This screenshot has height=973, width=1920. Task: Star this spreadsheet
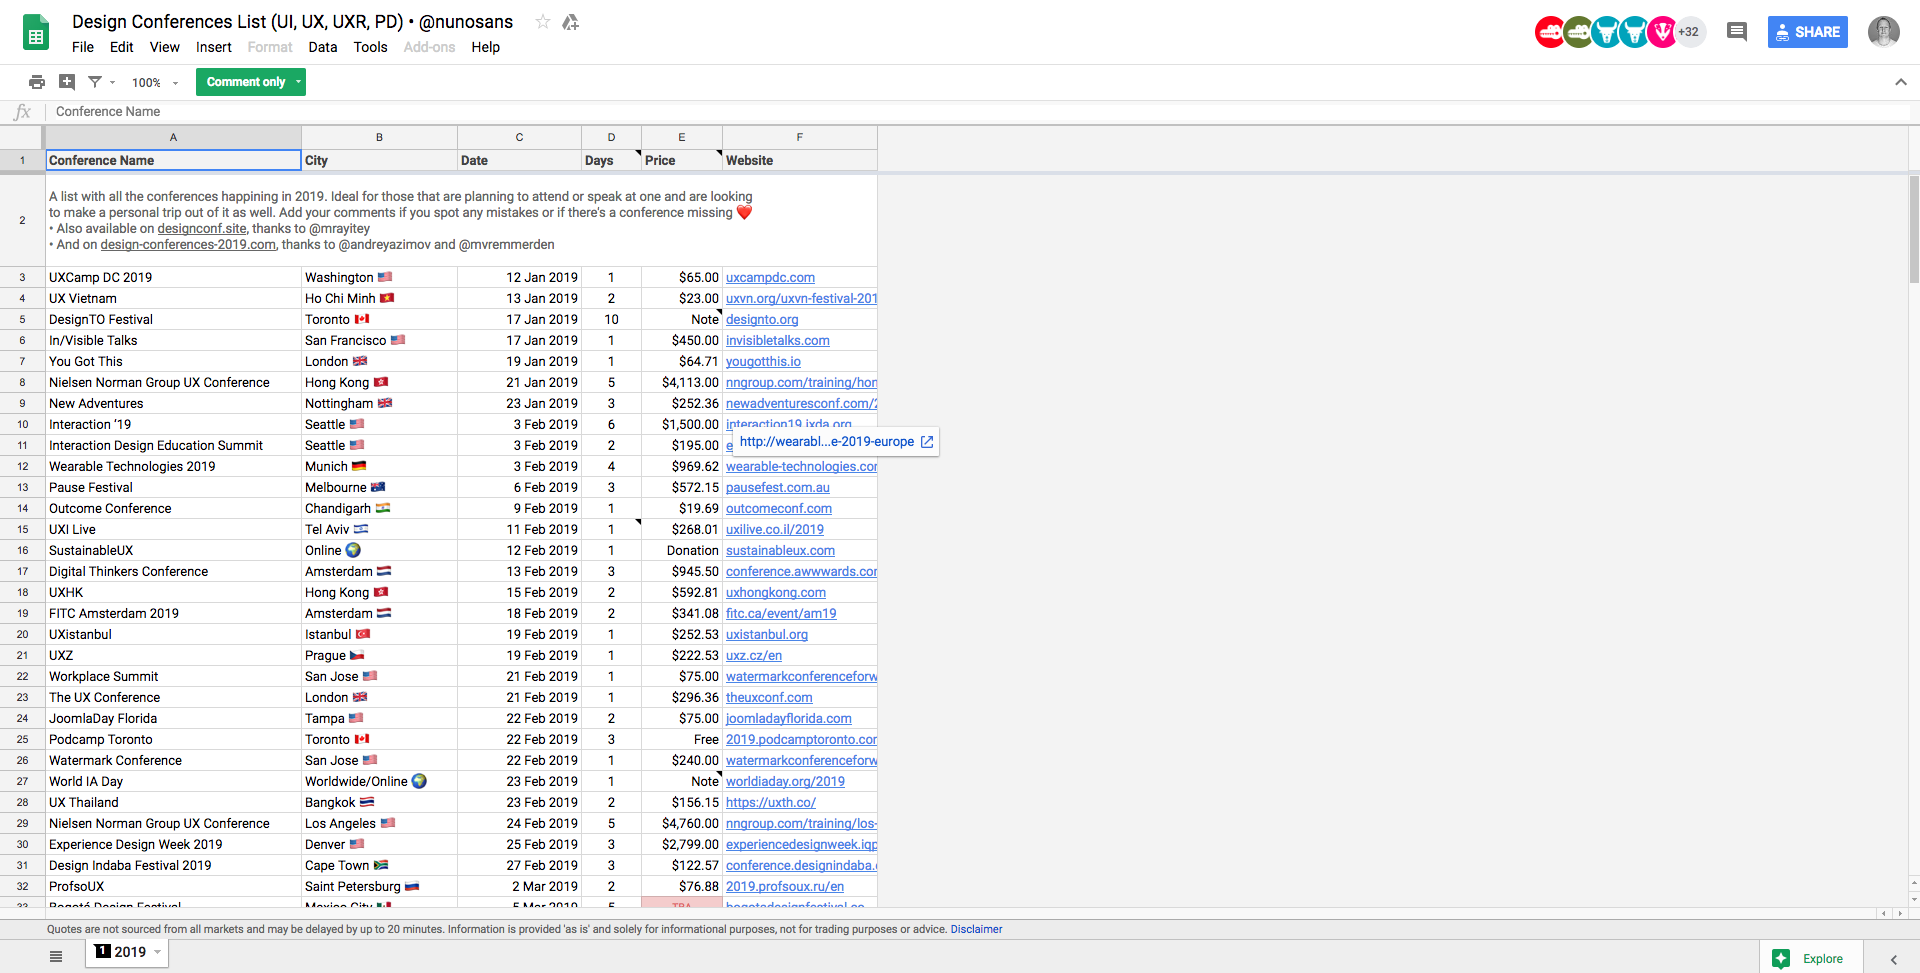tap(543, 22)
